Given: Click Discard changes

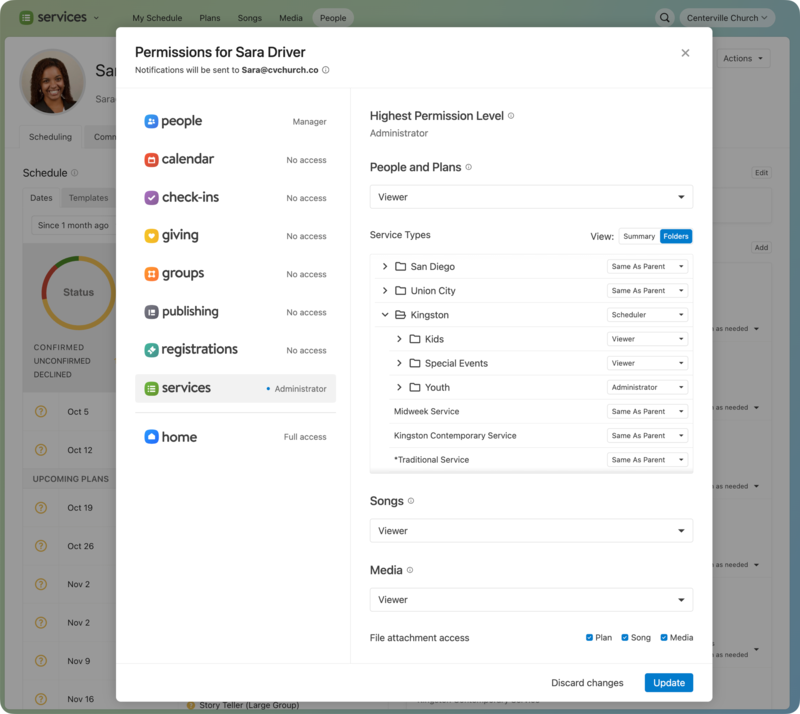Looking at the screenshot, I should click(x=587, y=682).
